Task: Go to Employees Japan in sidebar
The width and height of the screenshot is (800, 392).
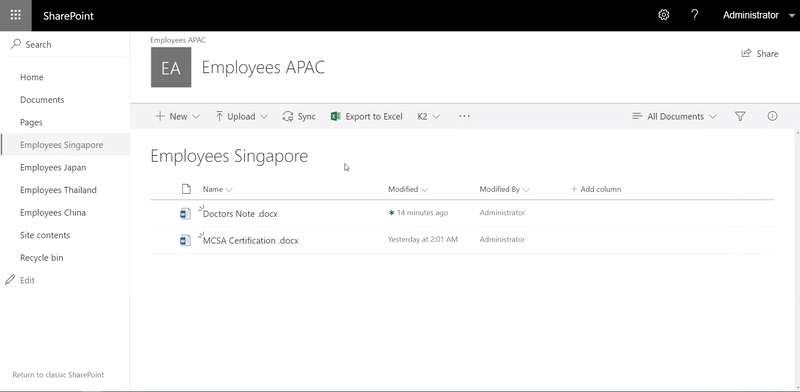Action: pos(53,167)
